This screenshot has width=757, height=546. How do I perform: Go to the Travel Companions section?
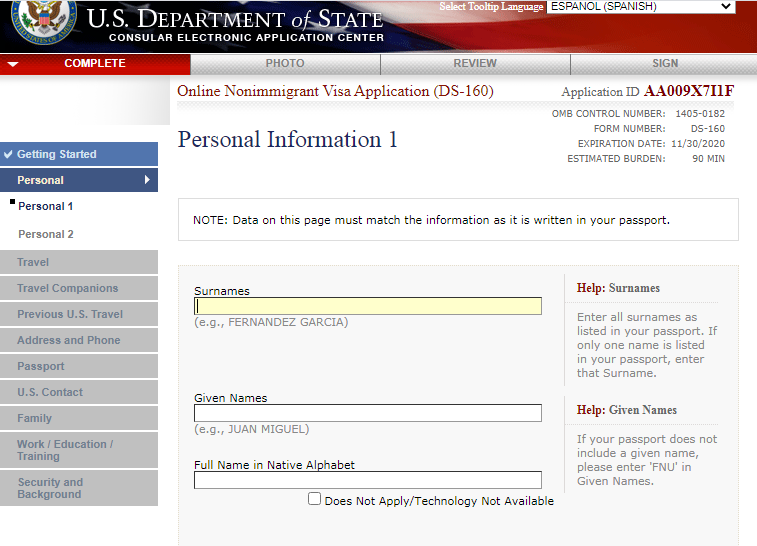(x=79, y=288)
